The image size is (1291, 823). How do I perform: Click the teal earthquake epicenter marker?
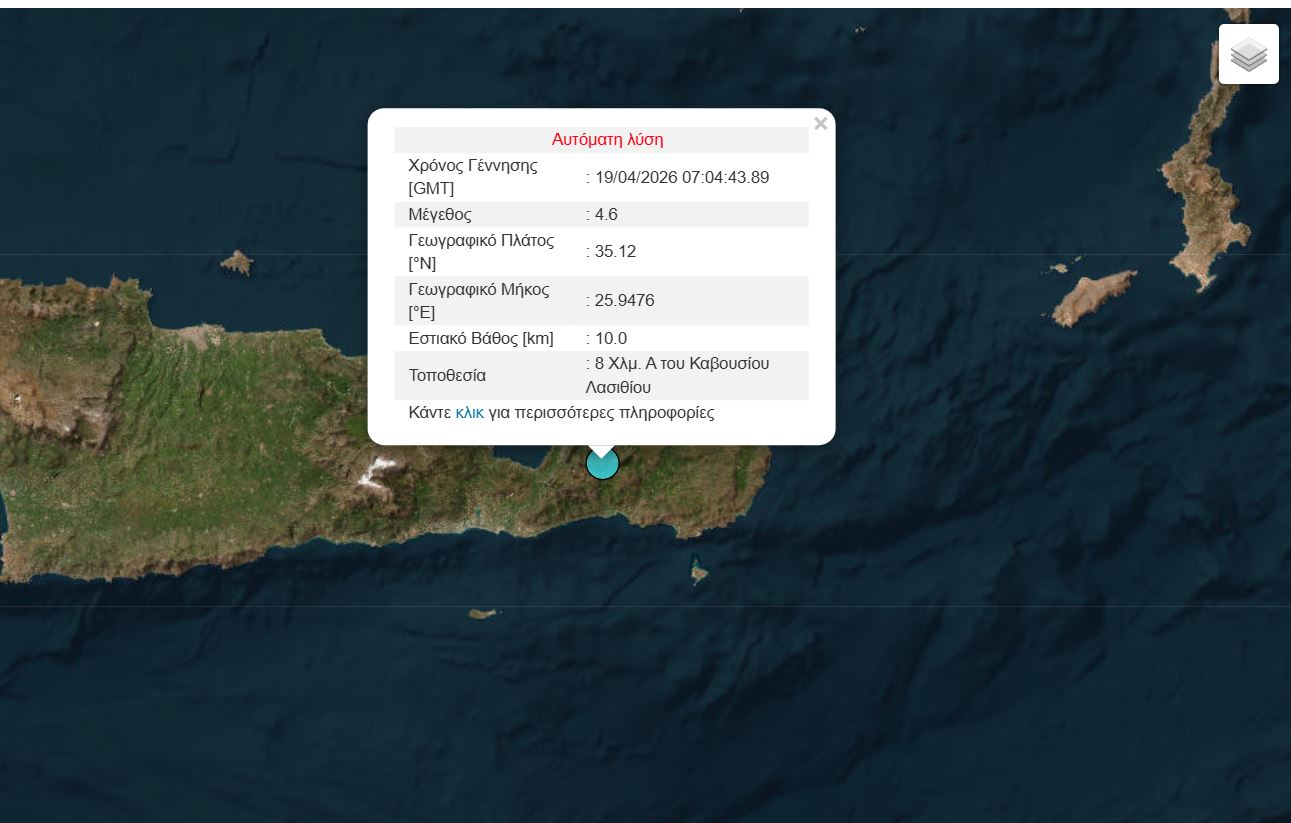602,462
